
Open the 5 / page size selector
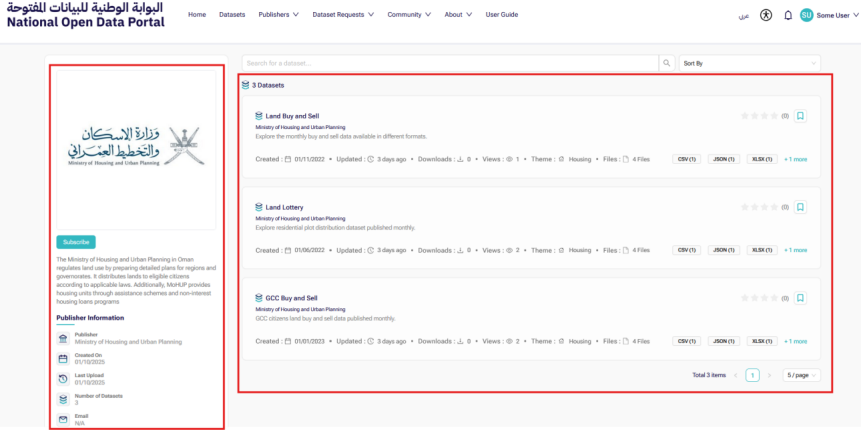pyautogui.click(x=801, y=375)
